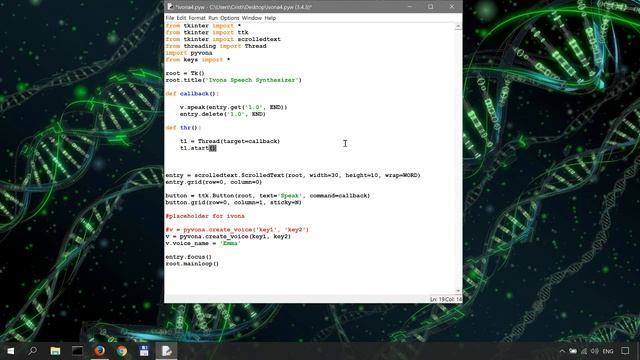
Task: Click the 'entry = scrolledtext.ScrolledText' line
Action: (293, 175)
